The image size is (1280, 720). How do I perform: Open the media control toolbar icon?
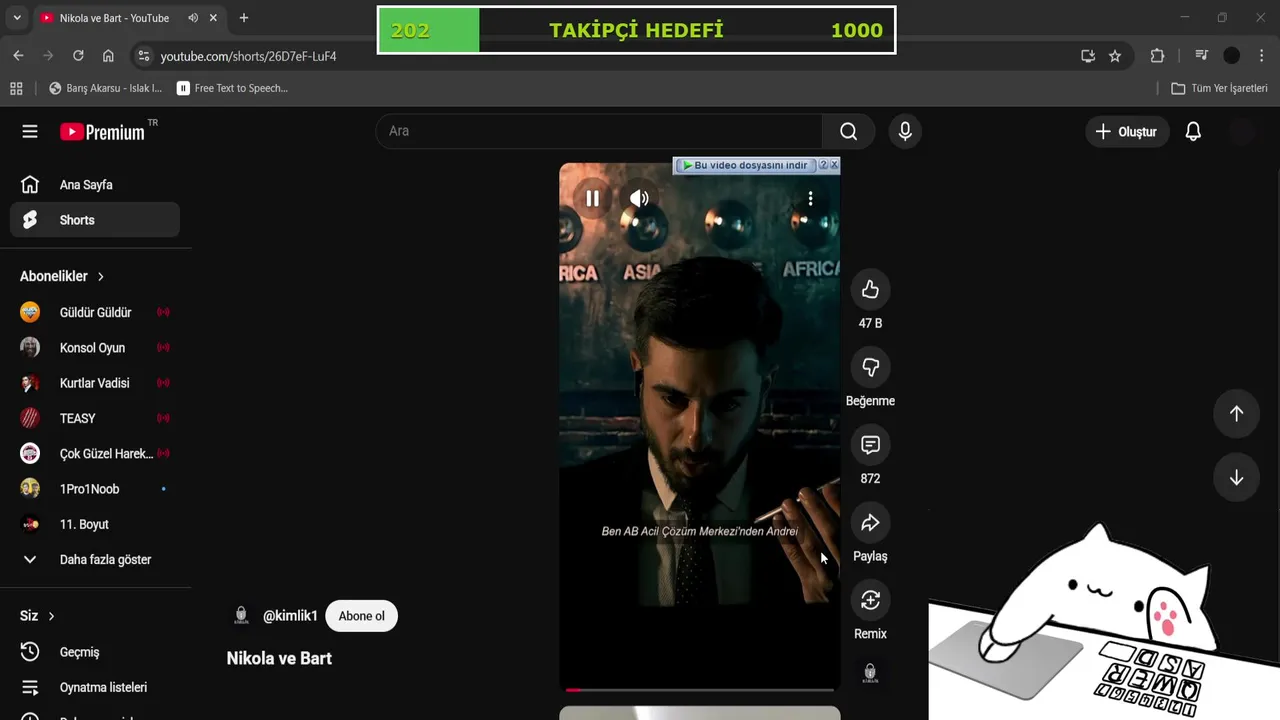tap(1201, 56)
